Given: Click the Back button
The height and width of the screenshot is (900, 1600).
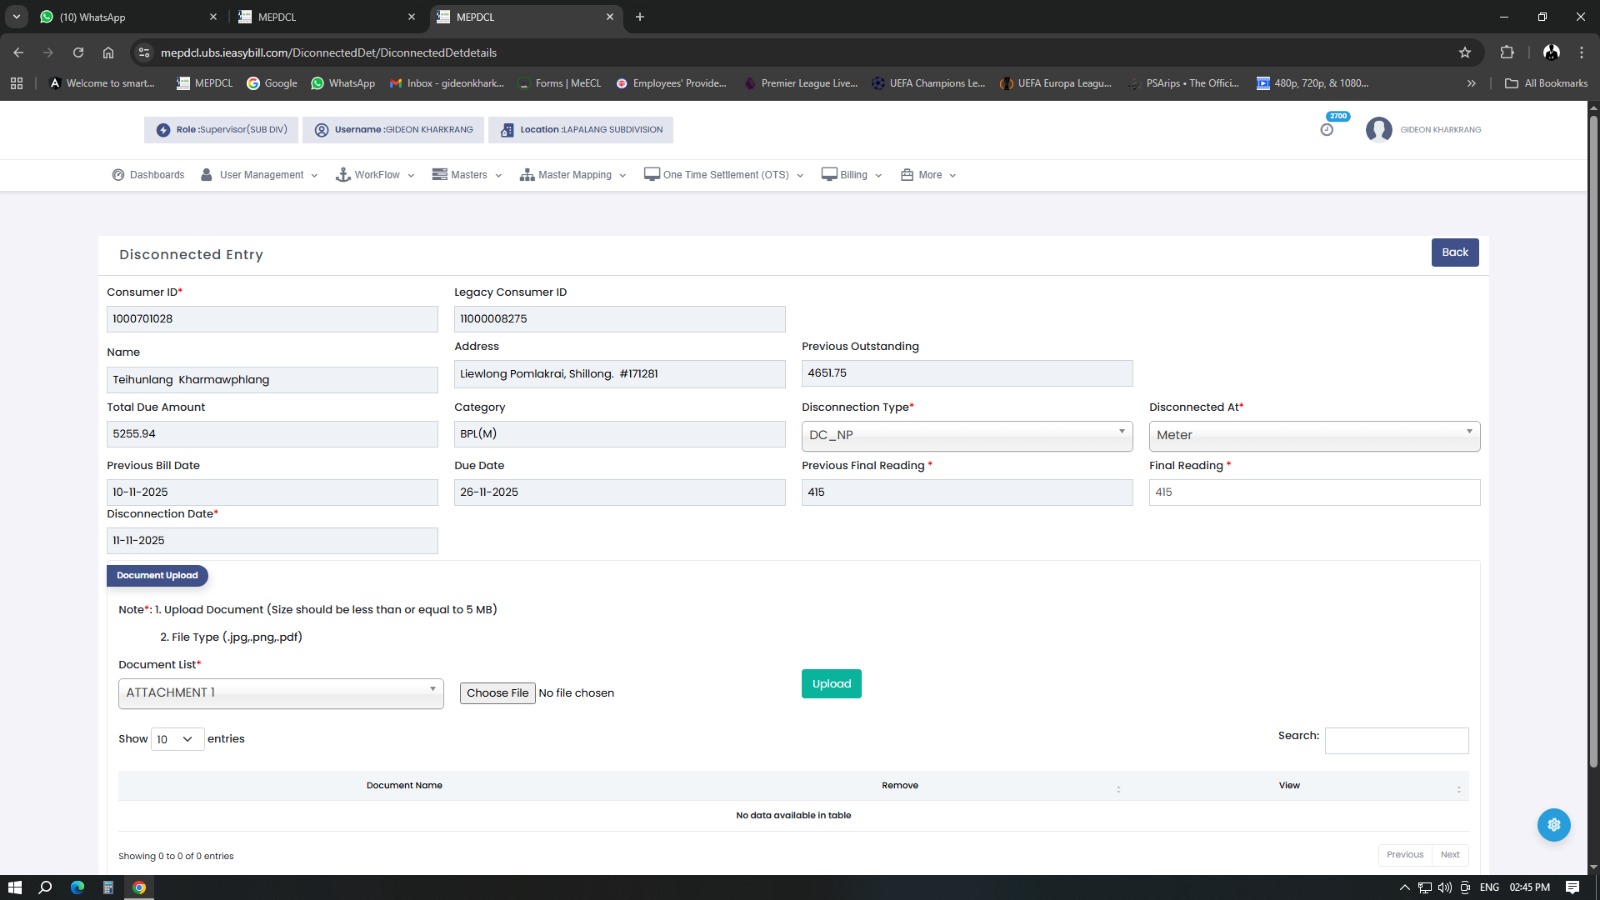Looking at the screenshot, I should pyautogui.click(x=1454, y=252).
